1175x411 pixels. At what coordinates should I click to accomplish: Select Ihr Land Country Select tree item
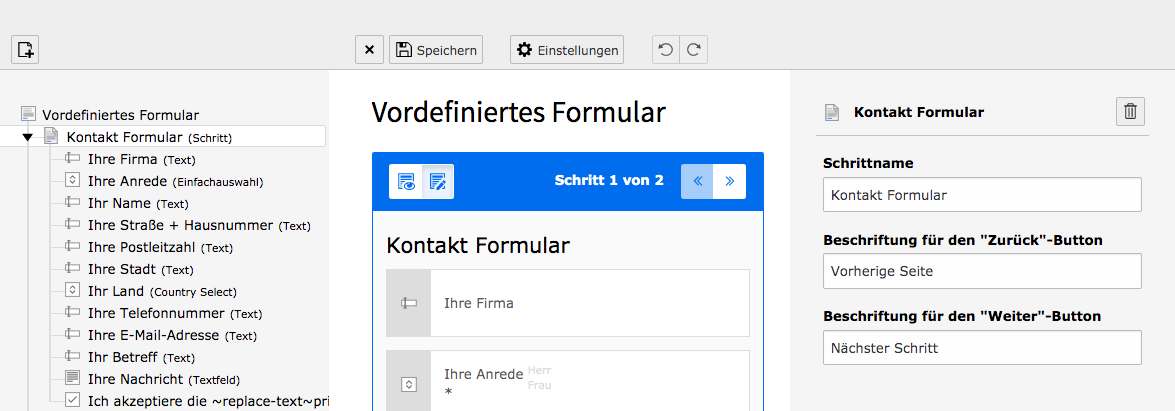point(162,291)
